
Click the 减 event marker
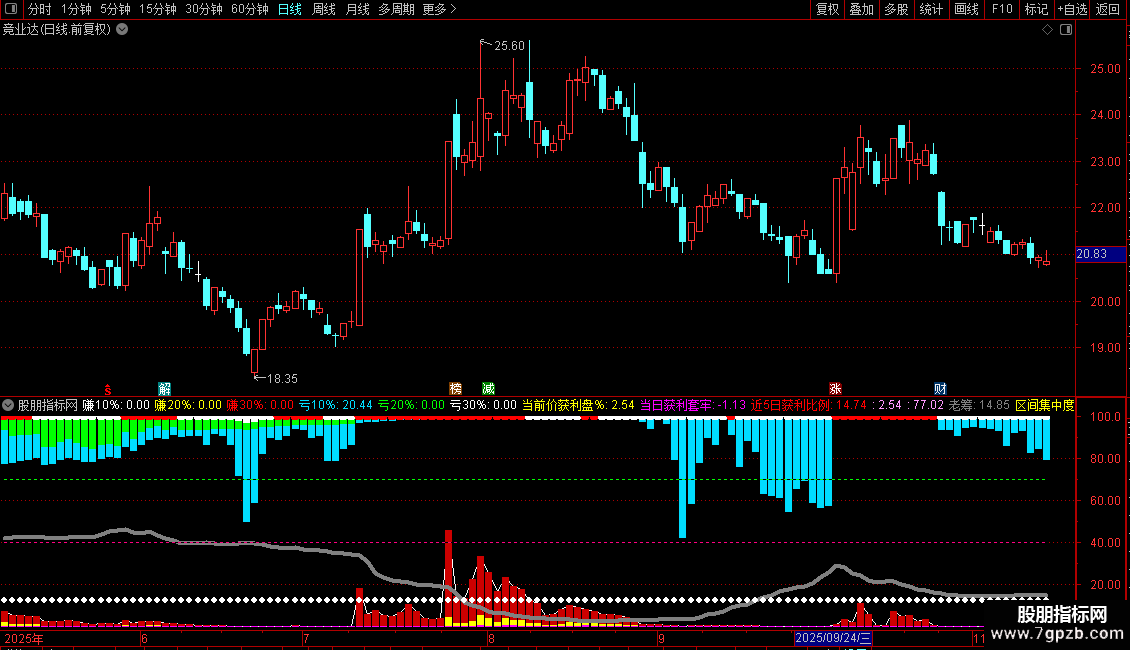coord(489,389)
